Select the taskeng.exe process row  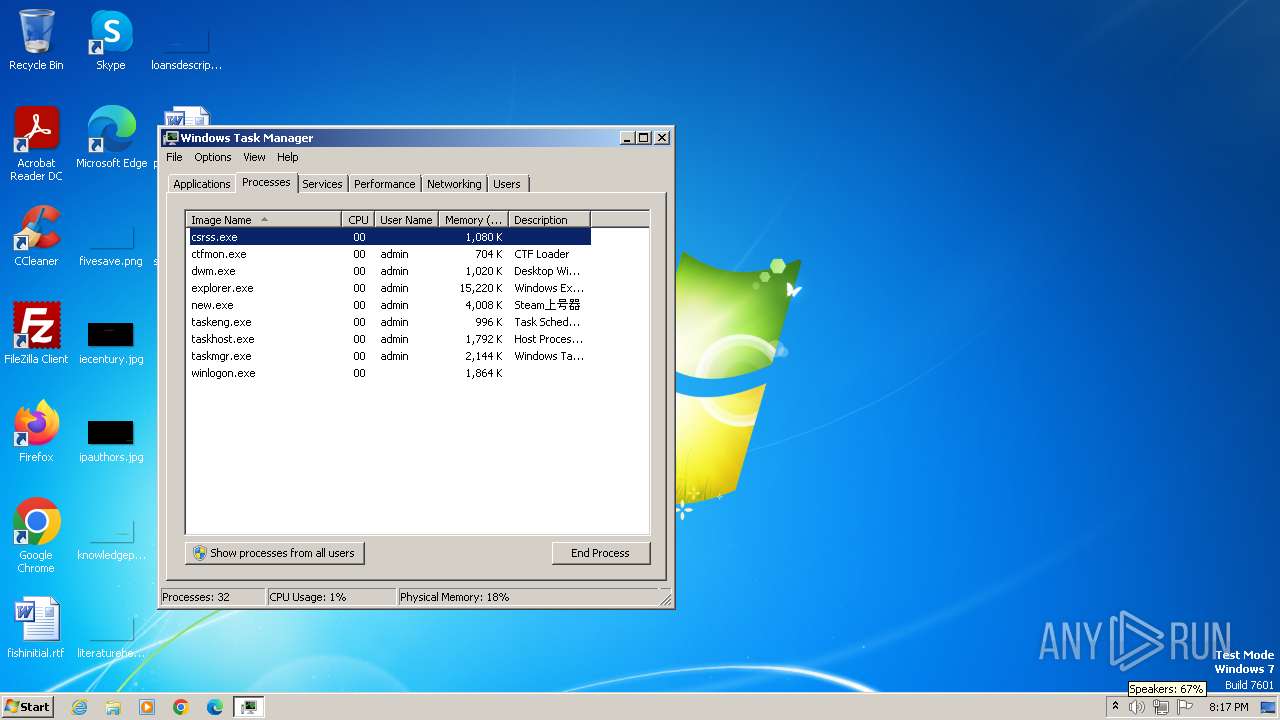(x=389, y=322)
